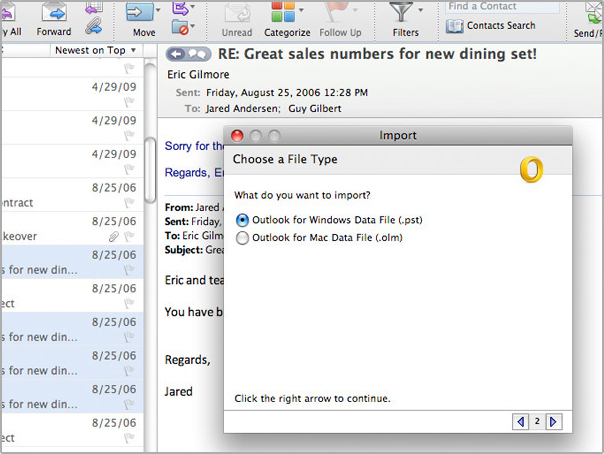Image resolution: width=604 pixels, height=454 pixels.
Task: Click the message list scrollbar thumb
Action: [x=150, y=169]
